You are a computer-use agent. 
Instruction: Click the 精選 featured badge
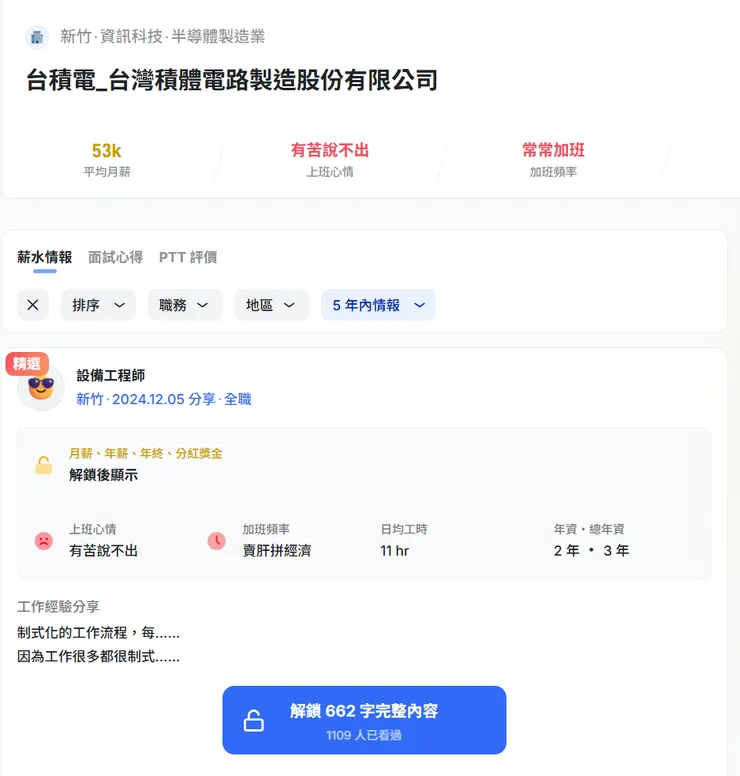coord(27,364)
